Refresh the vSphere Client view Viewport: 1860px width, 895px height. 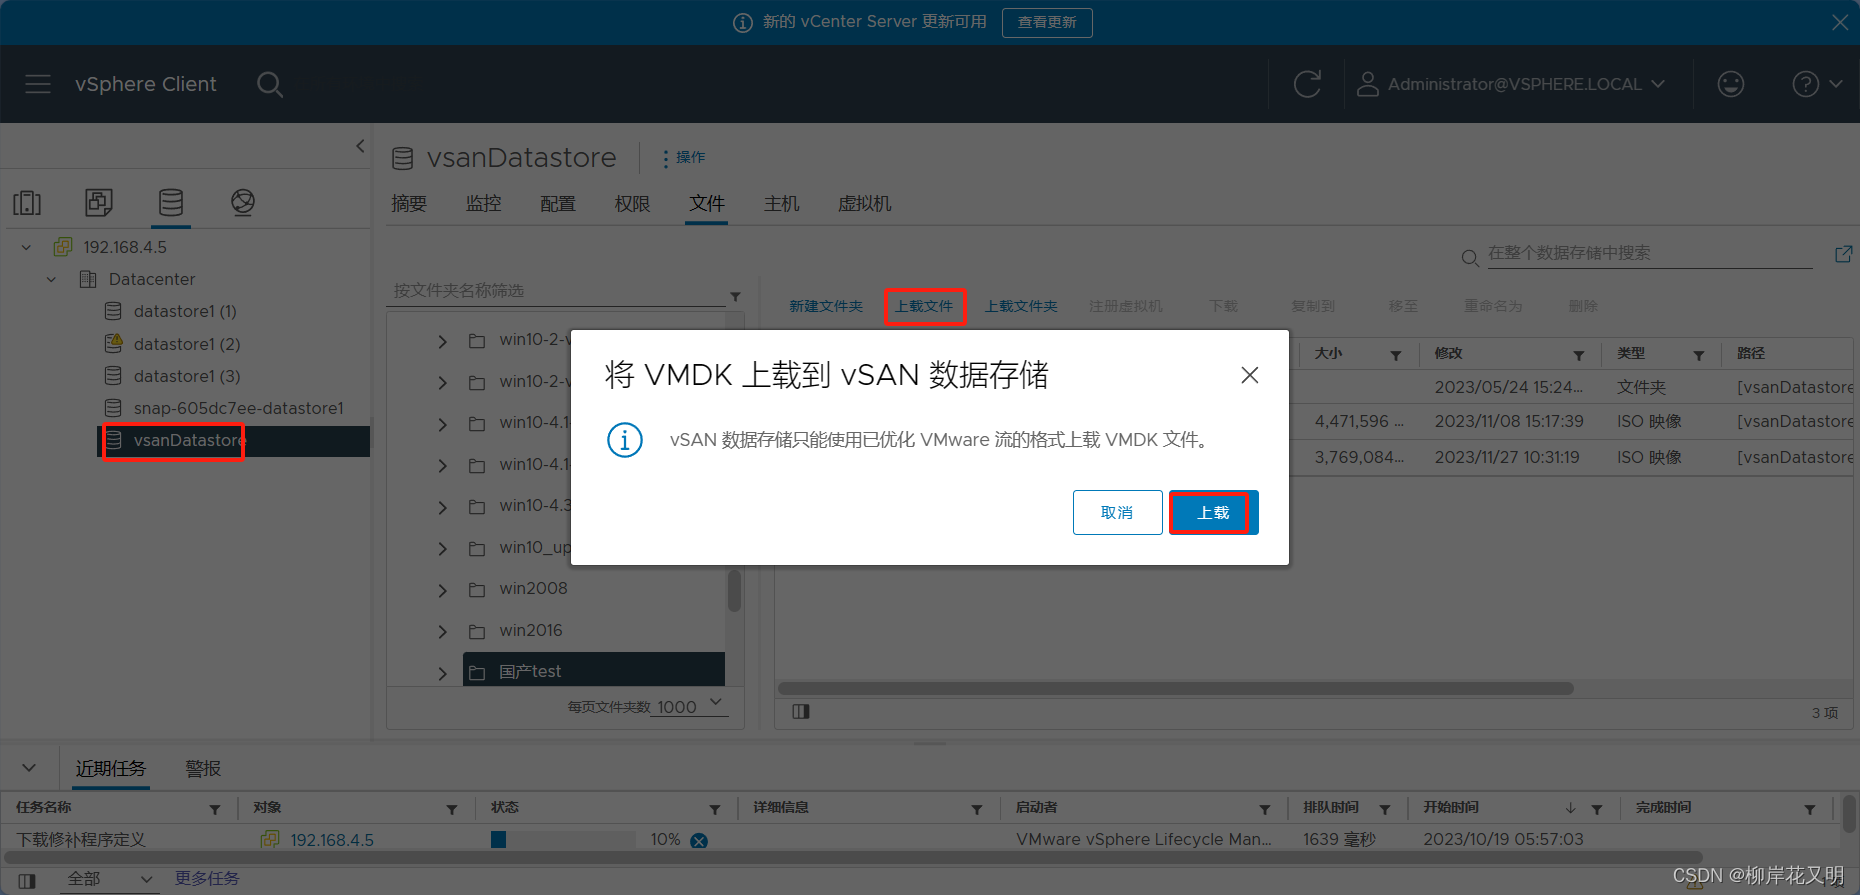point(1307,84)
